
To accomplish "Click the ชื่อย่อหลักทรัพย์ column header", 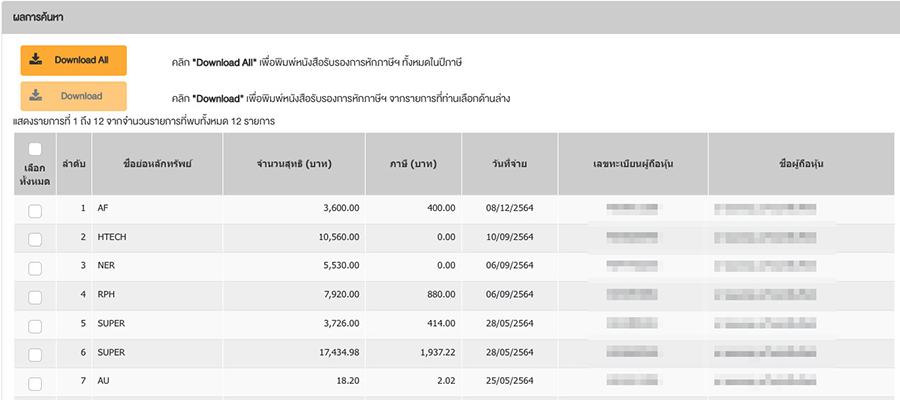I will pos(156,163).
